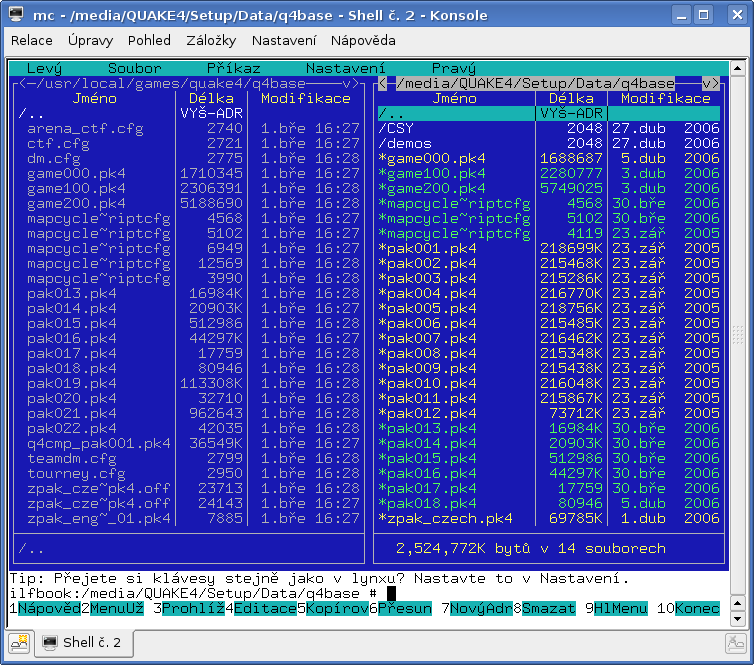Open the left panel history dropdown v
This screenshot has height=665, width=754.
(x=346, y=84)
